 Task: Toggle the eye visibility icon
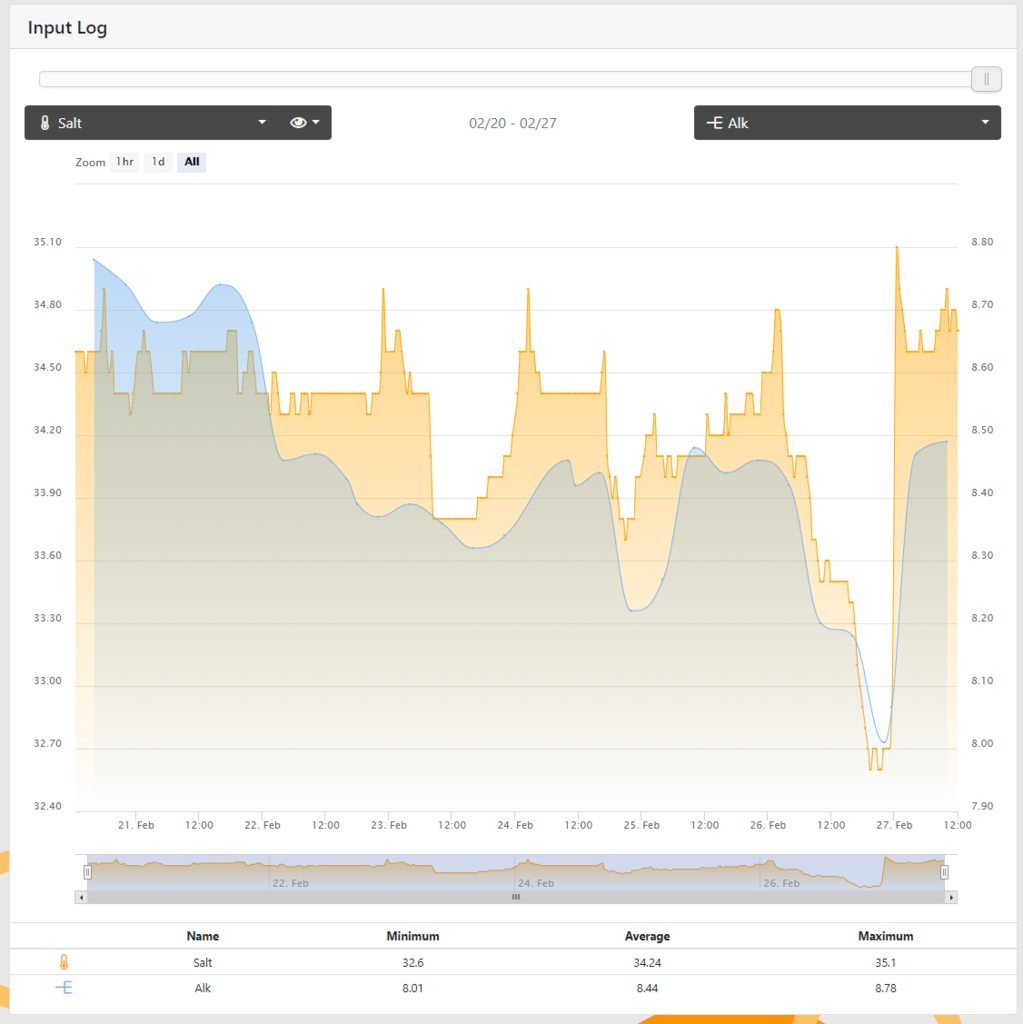coord(298,123)
